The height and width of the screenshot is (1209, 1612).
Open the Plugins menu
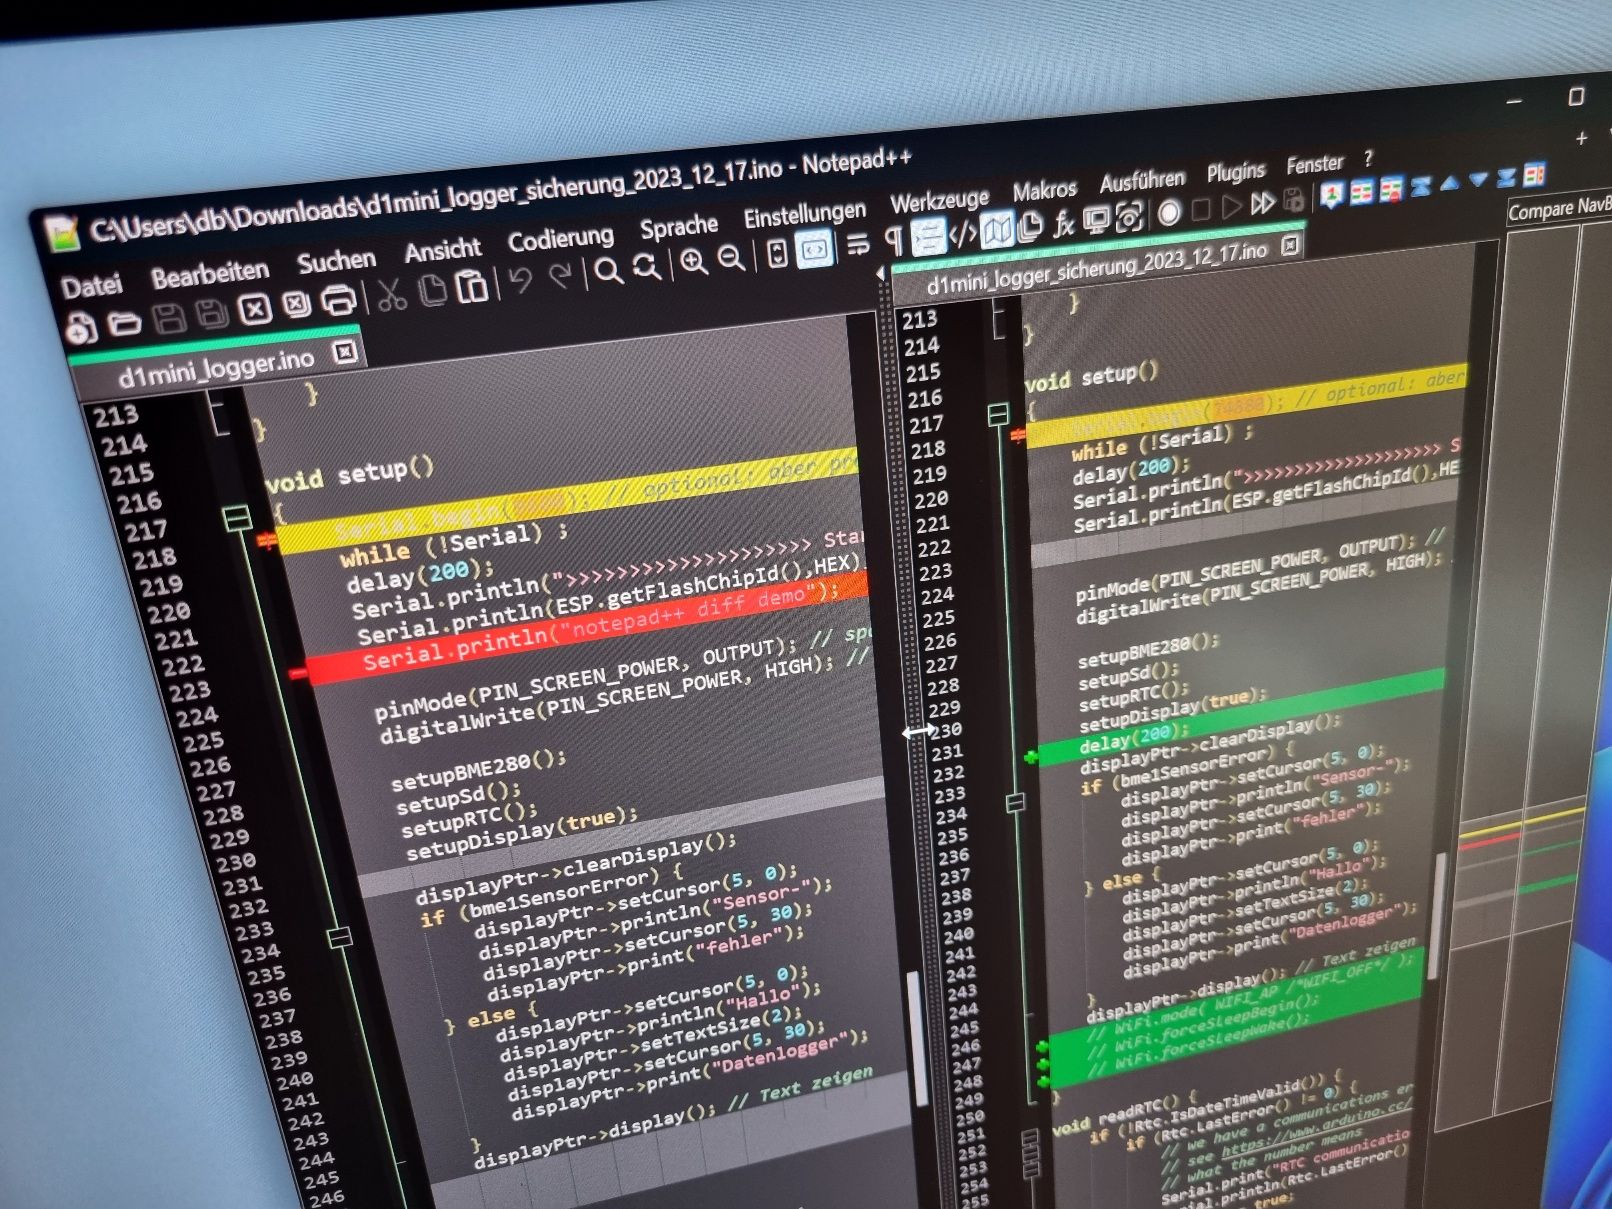tap(1236, 171)
